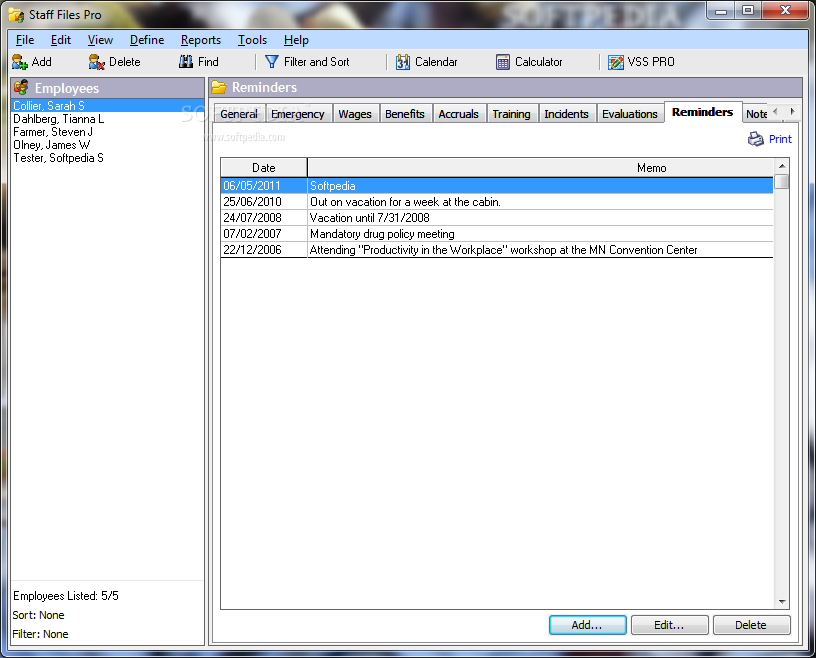Click the Add... reminder button
This screenshot has width=816, height=658.
click(x=588, y=625)
